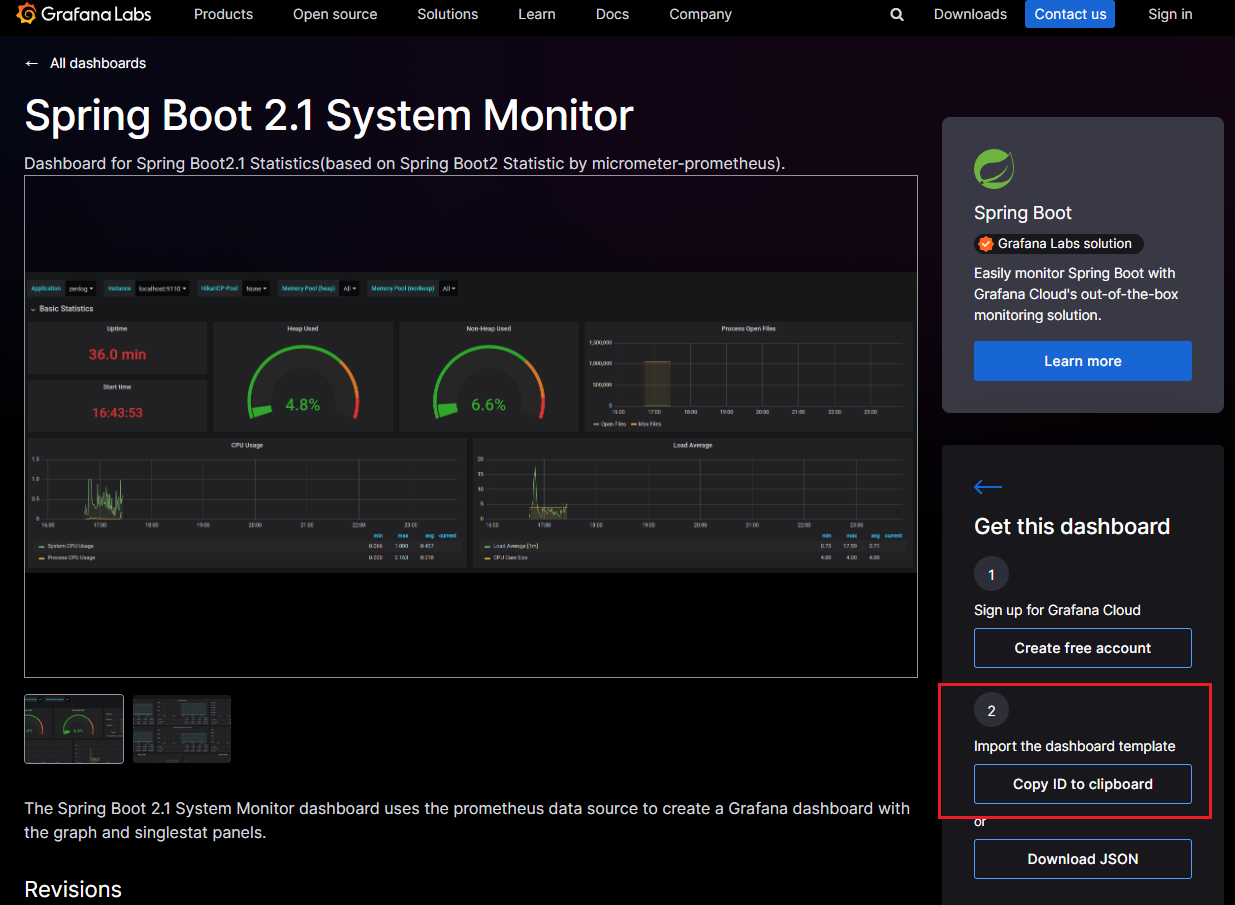The image size is (1235, 905).
Task: Click the Learn more button
Action: click(x=1083, y=361)
